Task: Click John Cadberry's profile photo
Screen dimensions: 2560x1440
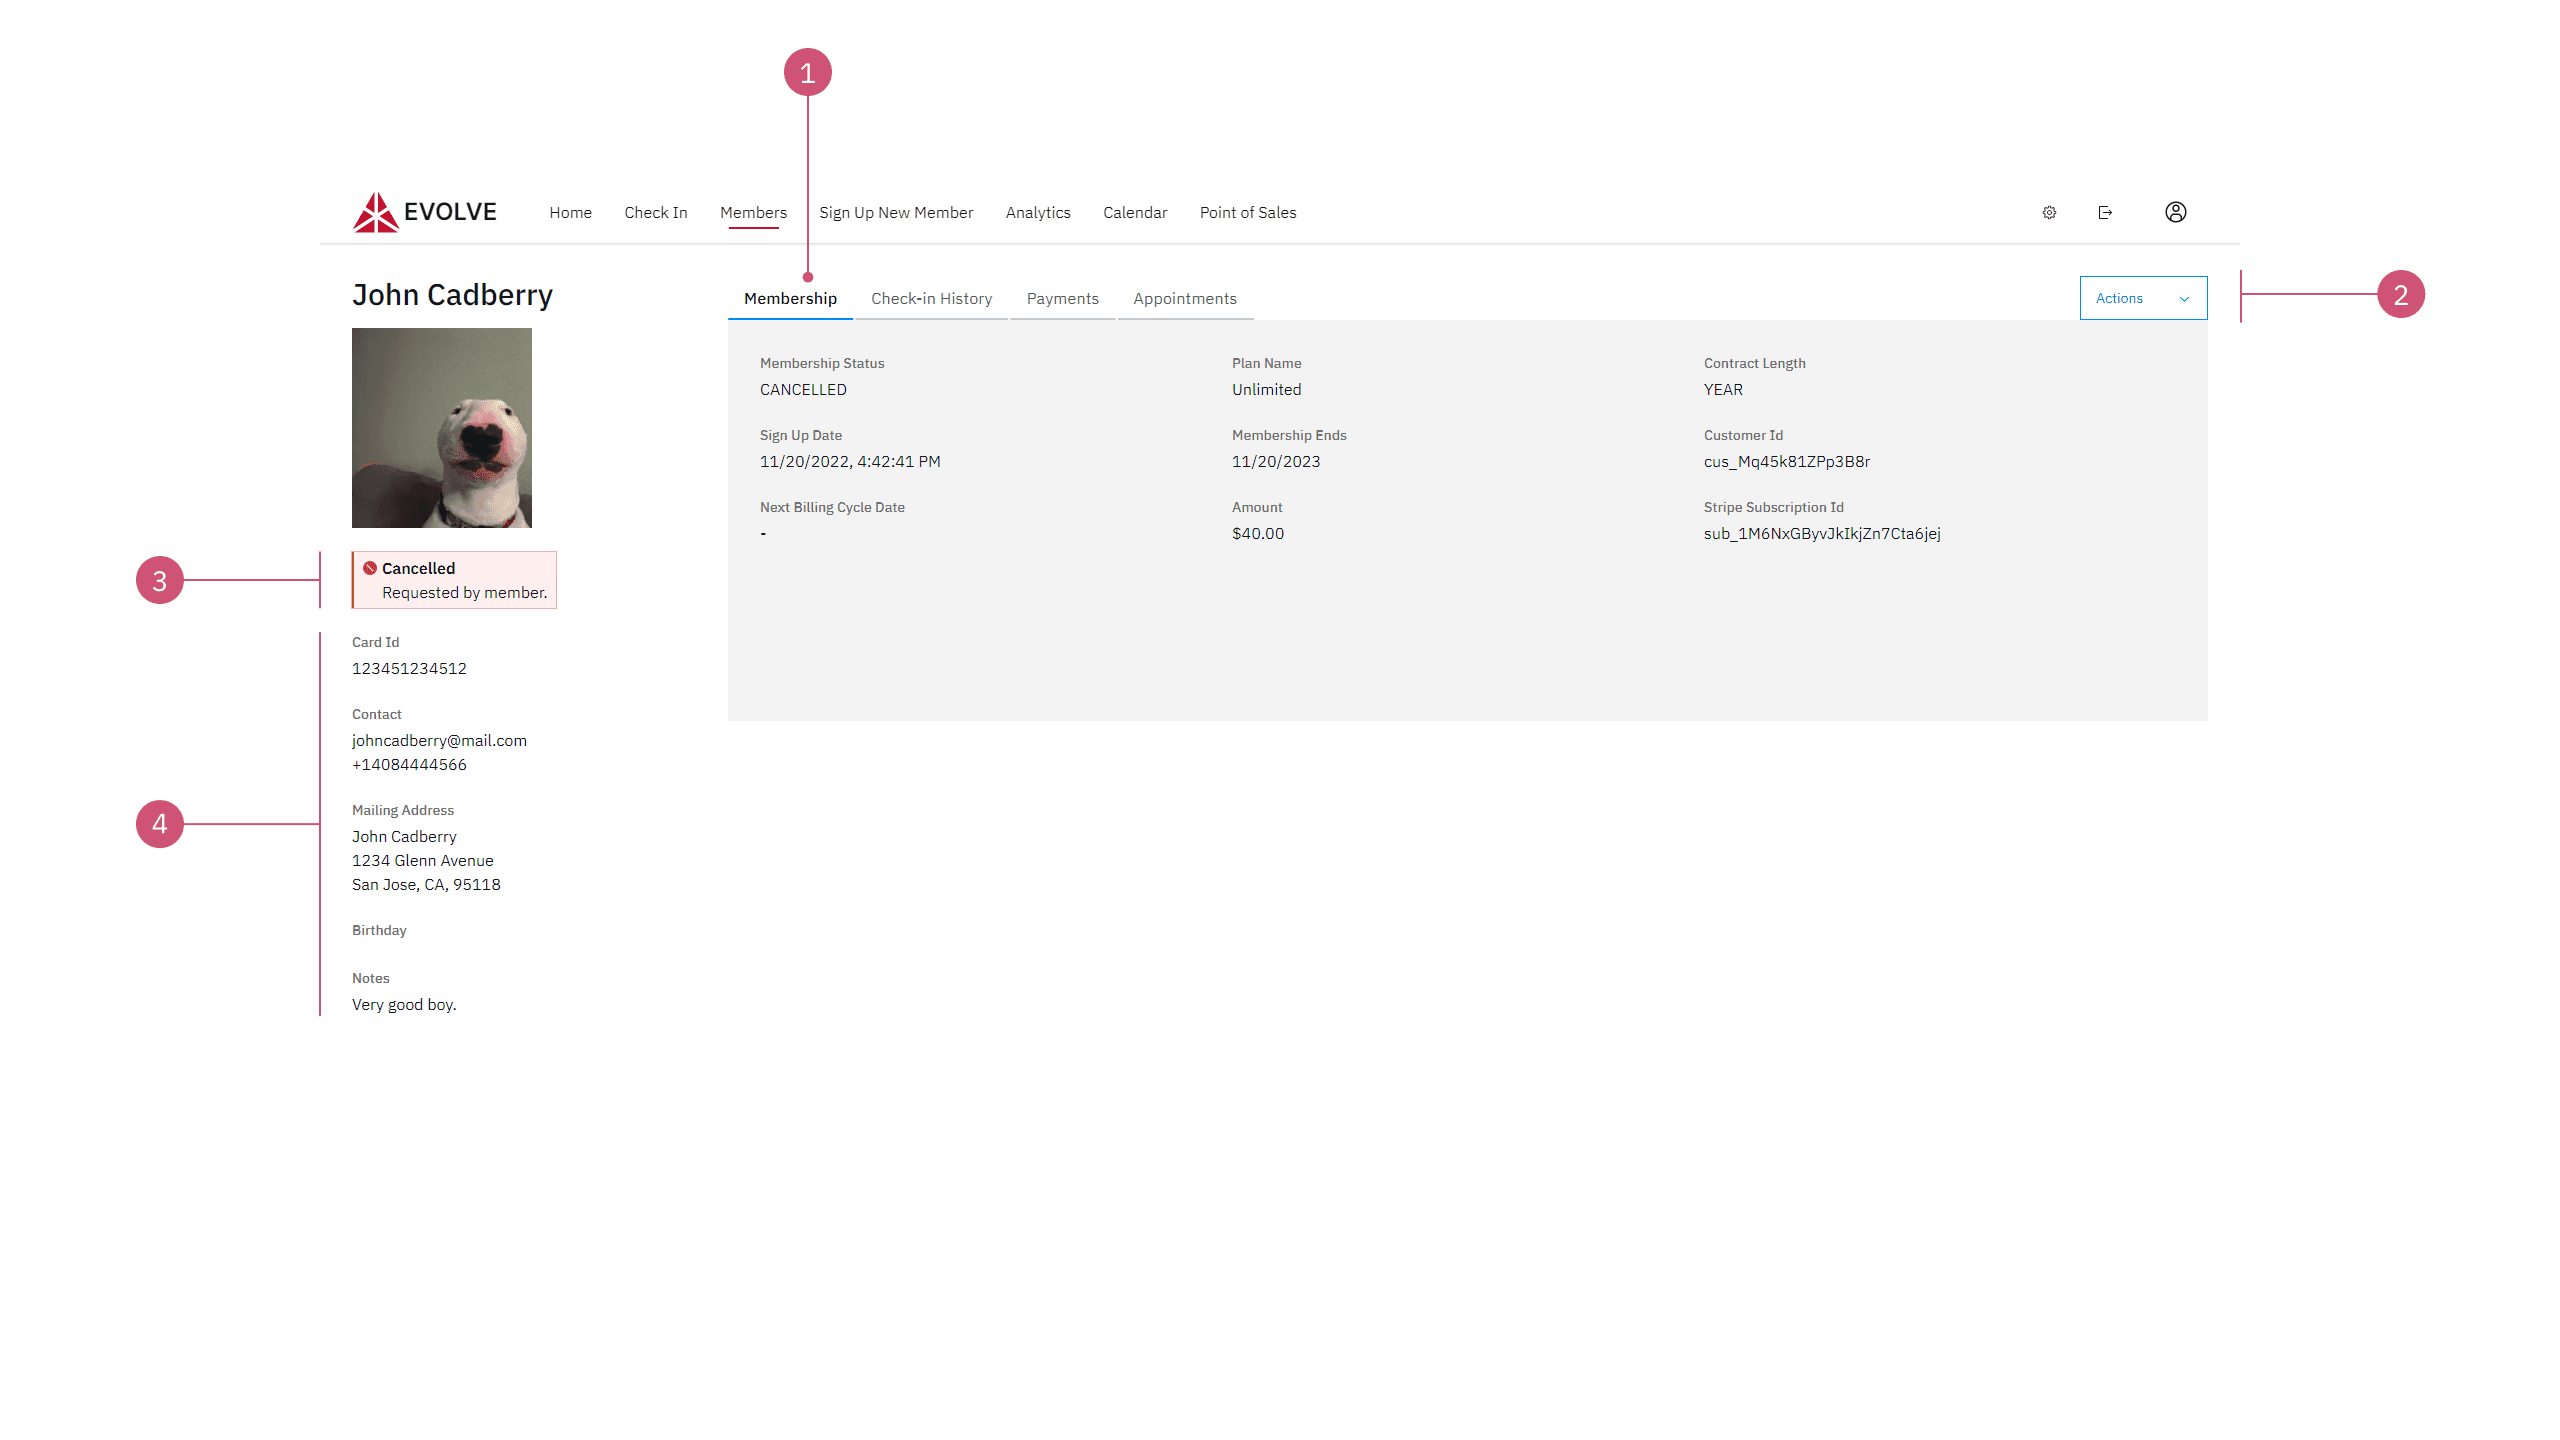Action: (x=442, y=428)
